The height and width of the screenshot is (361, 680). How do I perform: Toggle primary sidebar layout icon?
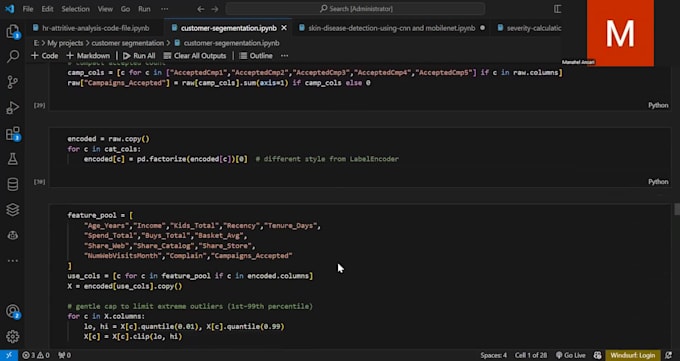[558, 9]
